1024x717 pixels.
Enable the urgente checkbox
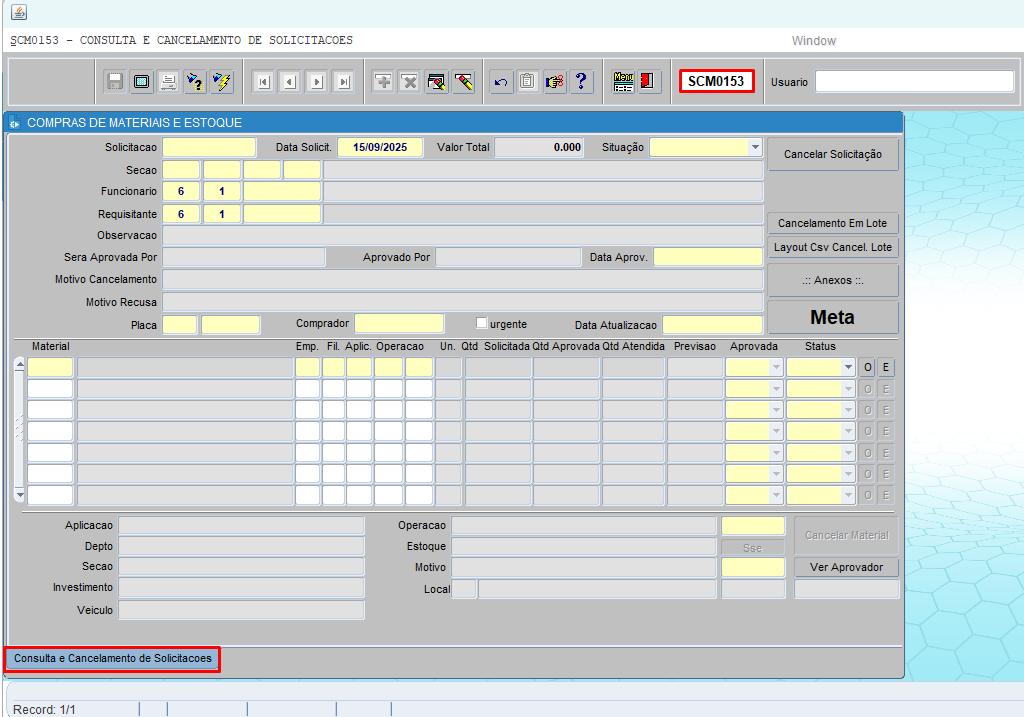[x=482, y=323]
